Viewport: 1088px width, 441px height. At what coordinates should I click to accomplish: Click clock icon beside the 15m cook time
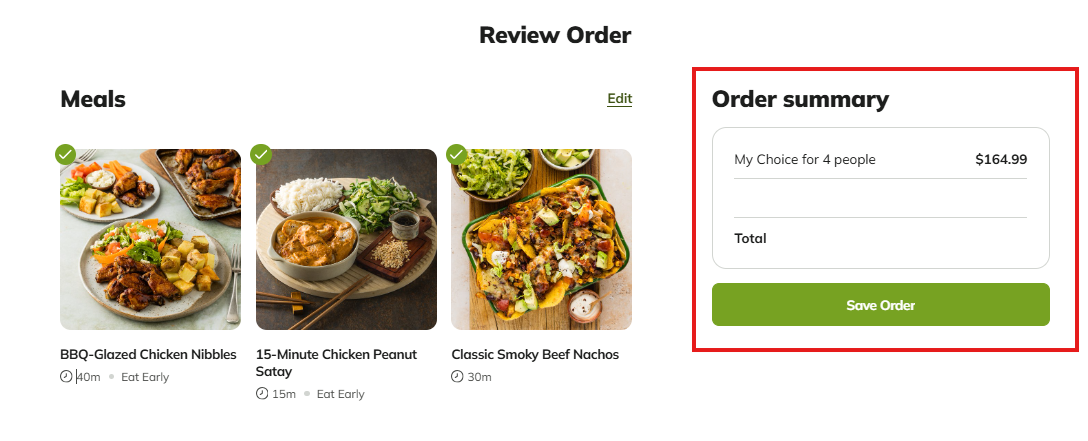tap(262, 394)
